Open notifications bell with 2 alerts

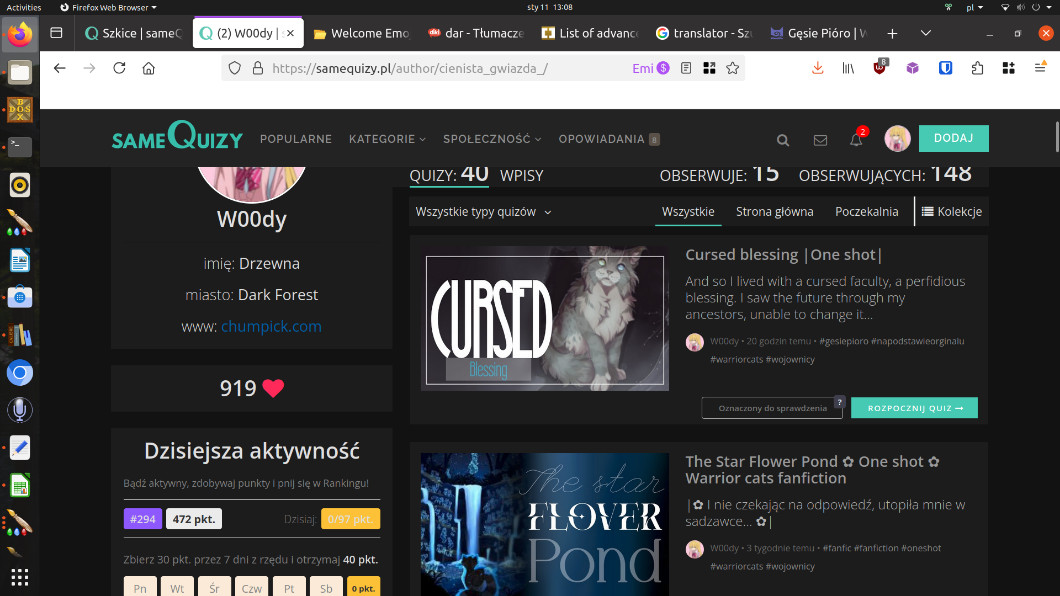[857, 139]
